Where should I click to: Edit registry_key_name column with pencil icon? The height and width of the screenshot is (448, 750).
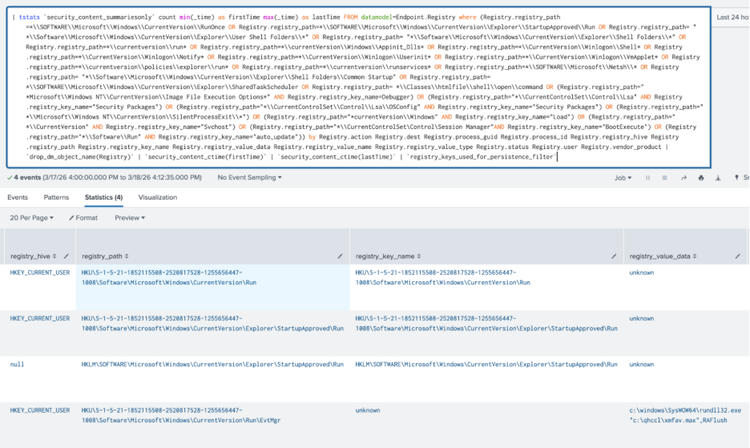615,257
